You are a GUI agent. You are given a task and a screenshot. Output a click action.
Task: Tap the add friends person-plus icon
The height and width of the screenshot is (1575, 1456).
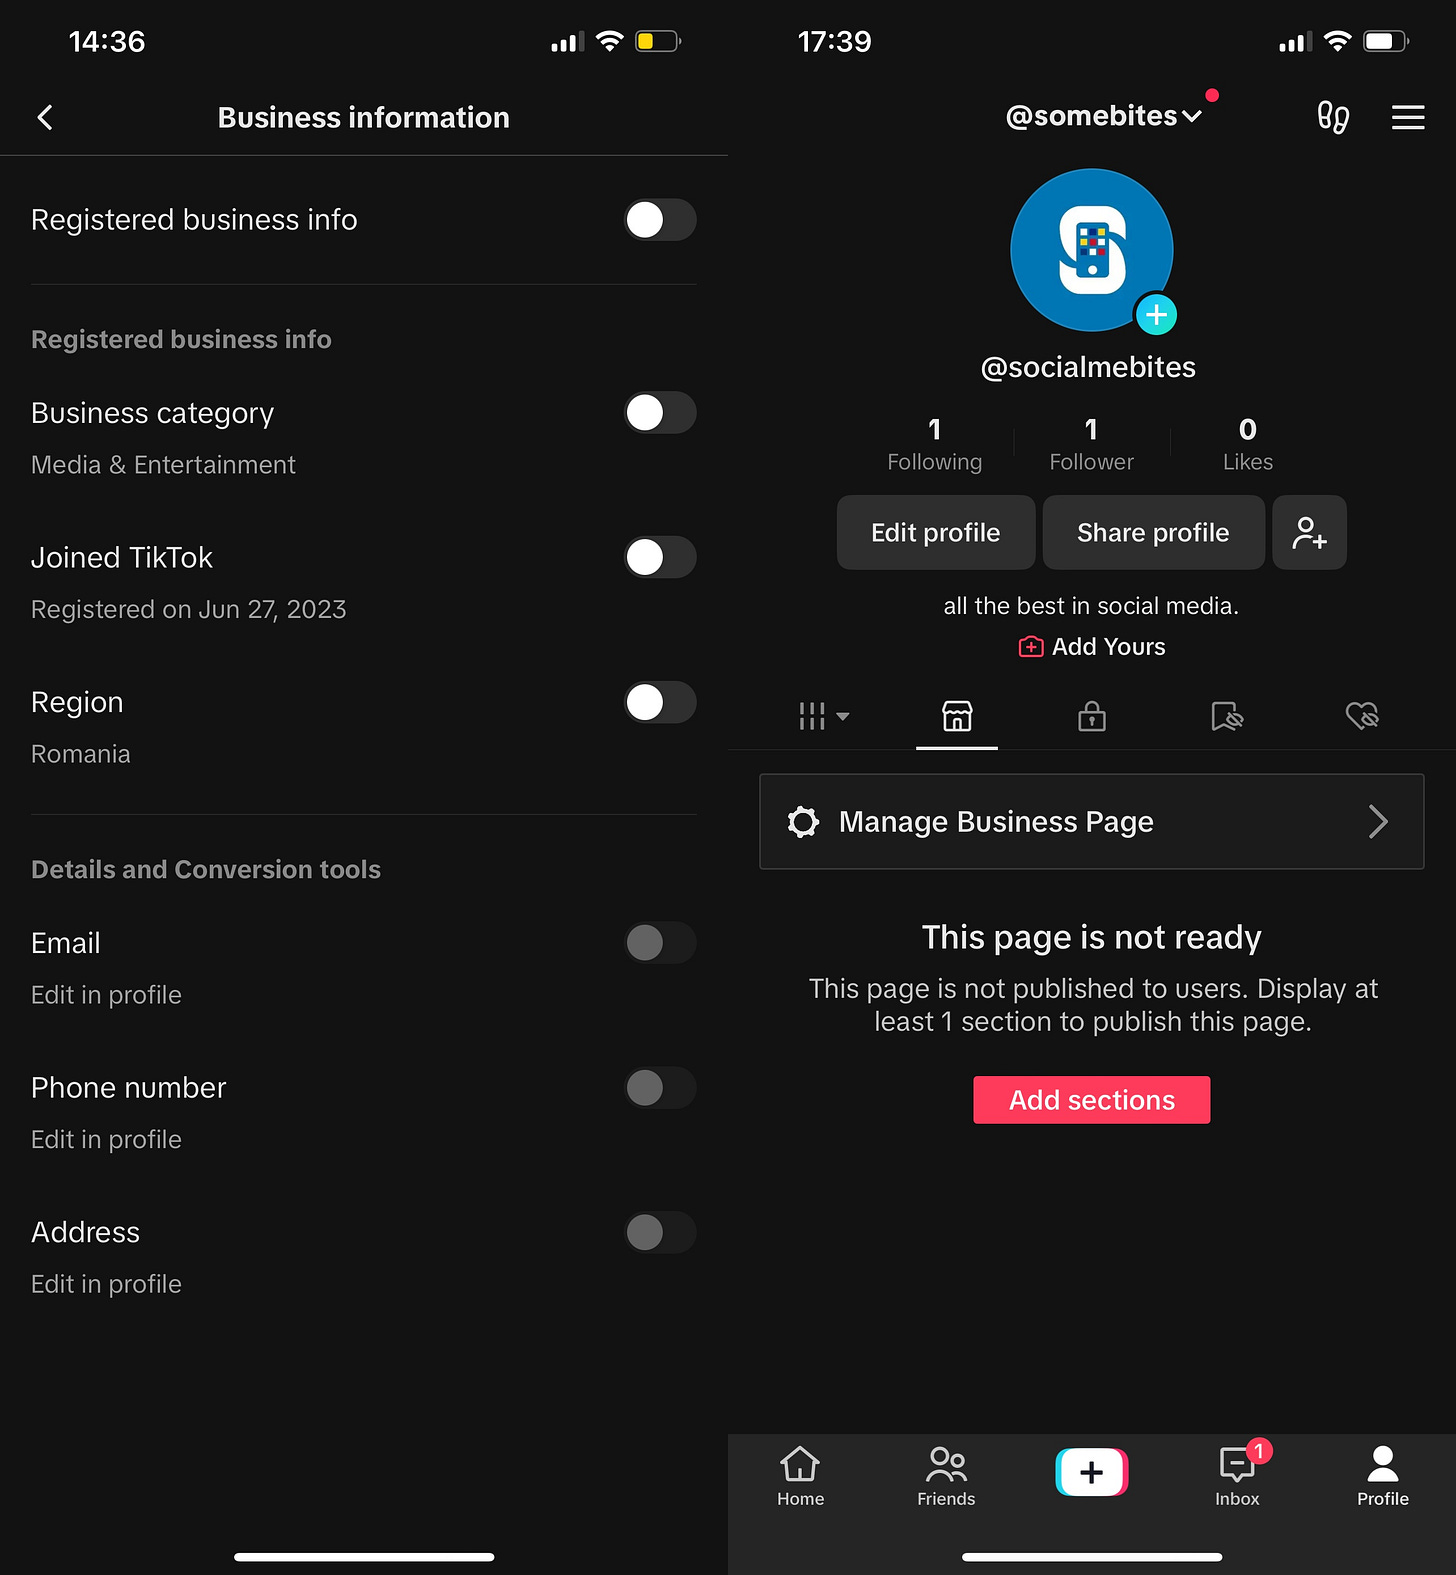[1309, 532]
